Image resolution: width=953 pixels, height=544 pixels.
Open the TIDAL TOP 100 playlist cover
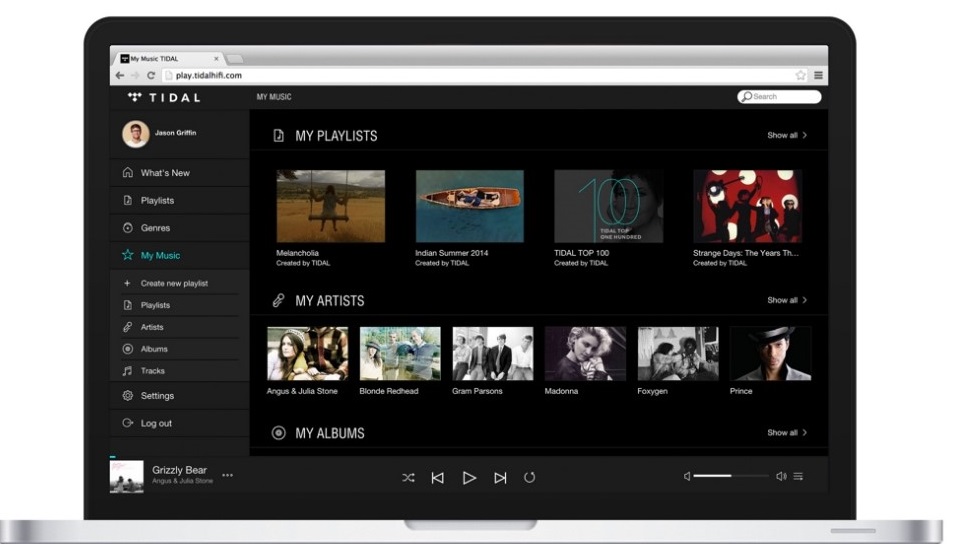coord(608,206)
